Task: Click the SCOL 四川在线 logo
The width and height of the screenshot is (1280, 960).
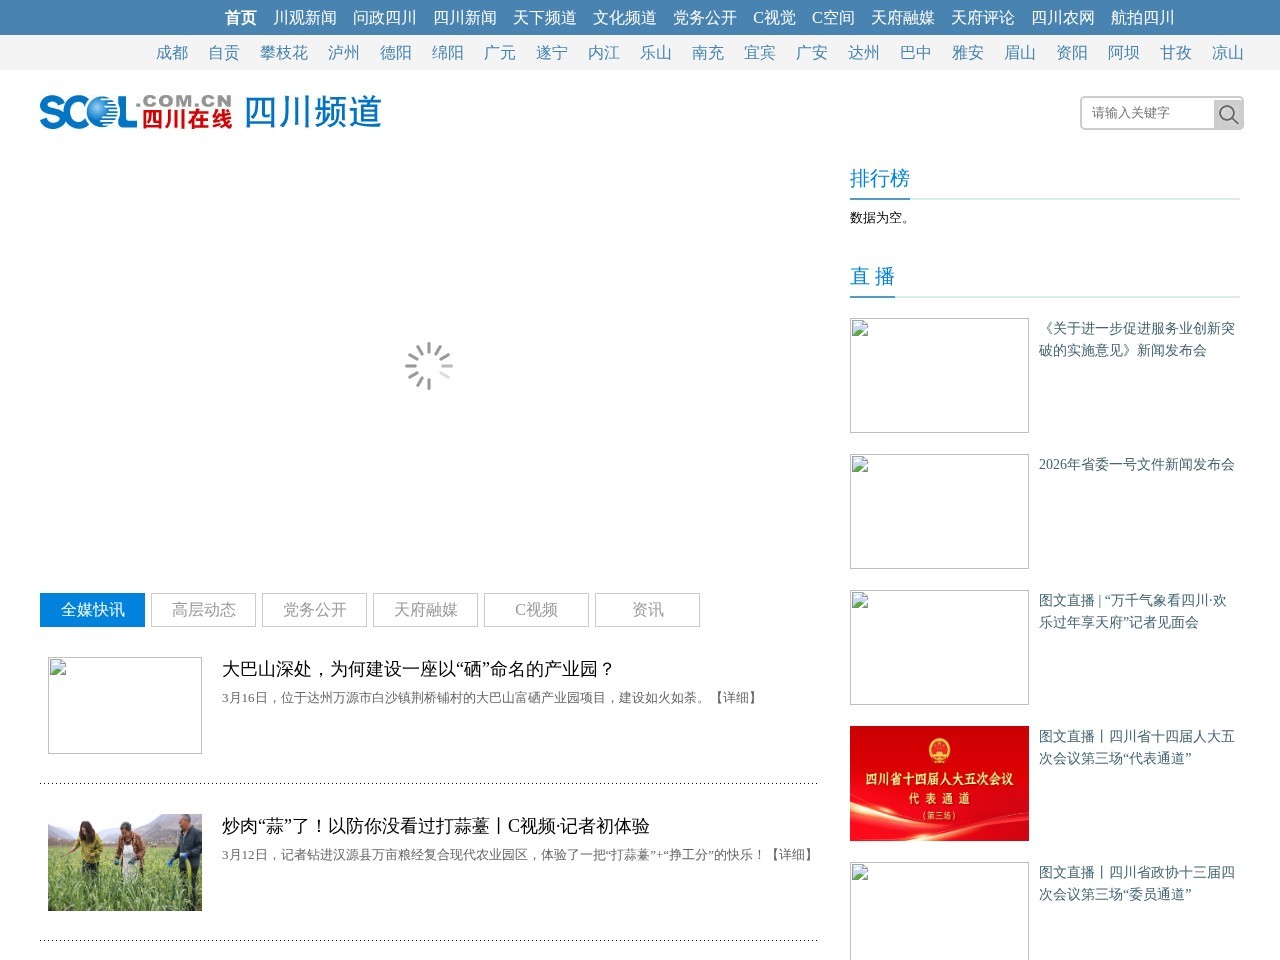Action: click(136, 112)
